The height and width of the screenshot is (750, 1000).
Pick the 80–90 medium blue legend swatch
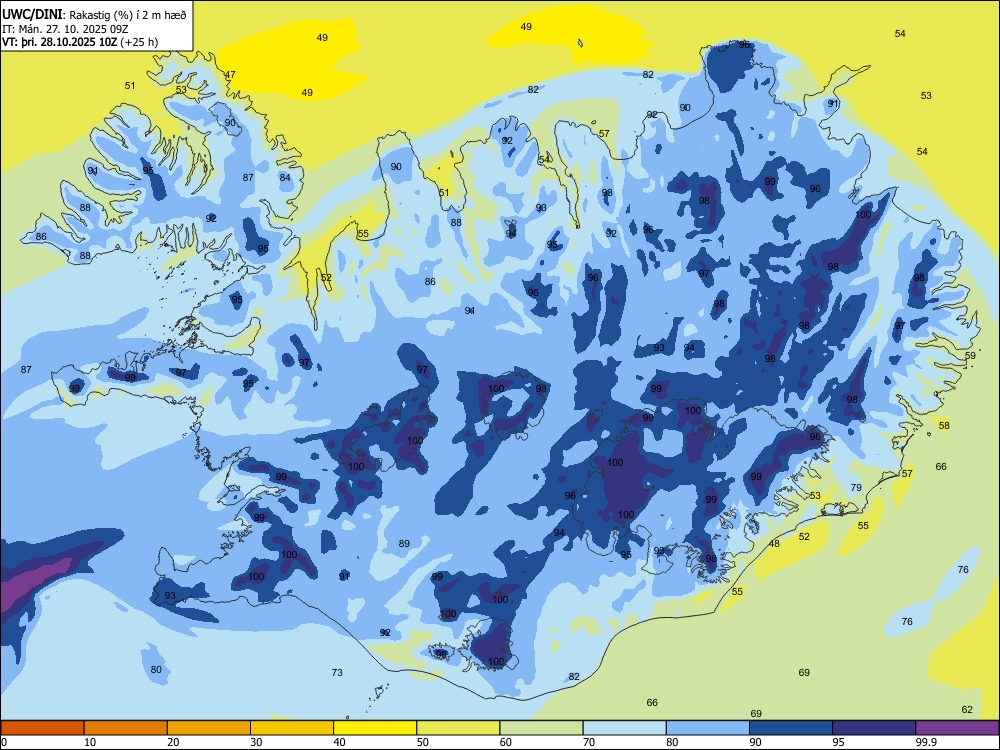(x=708, y=728)
